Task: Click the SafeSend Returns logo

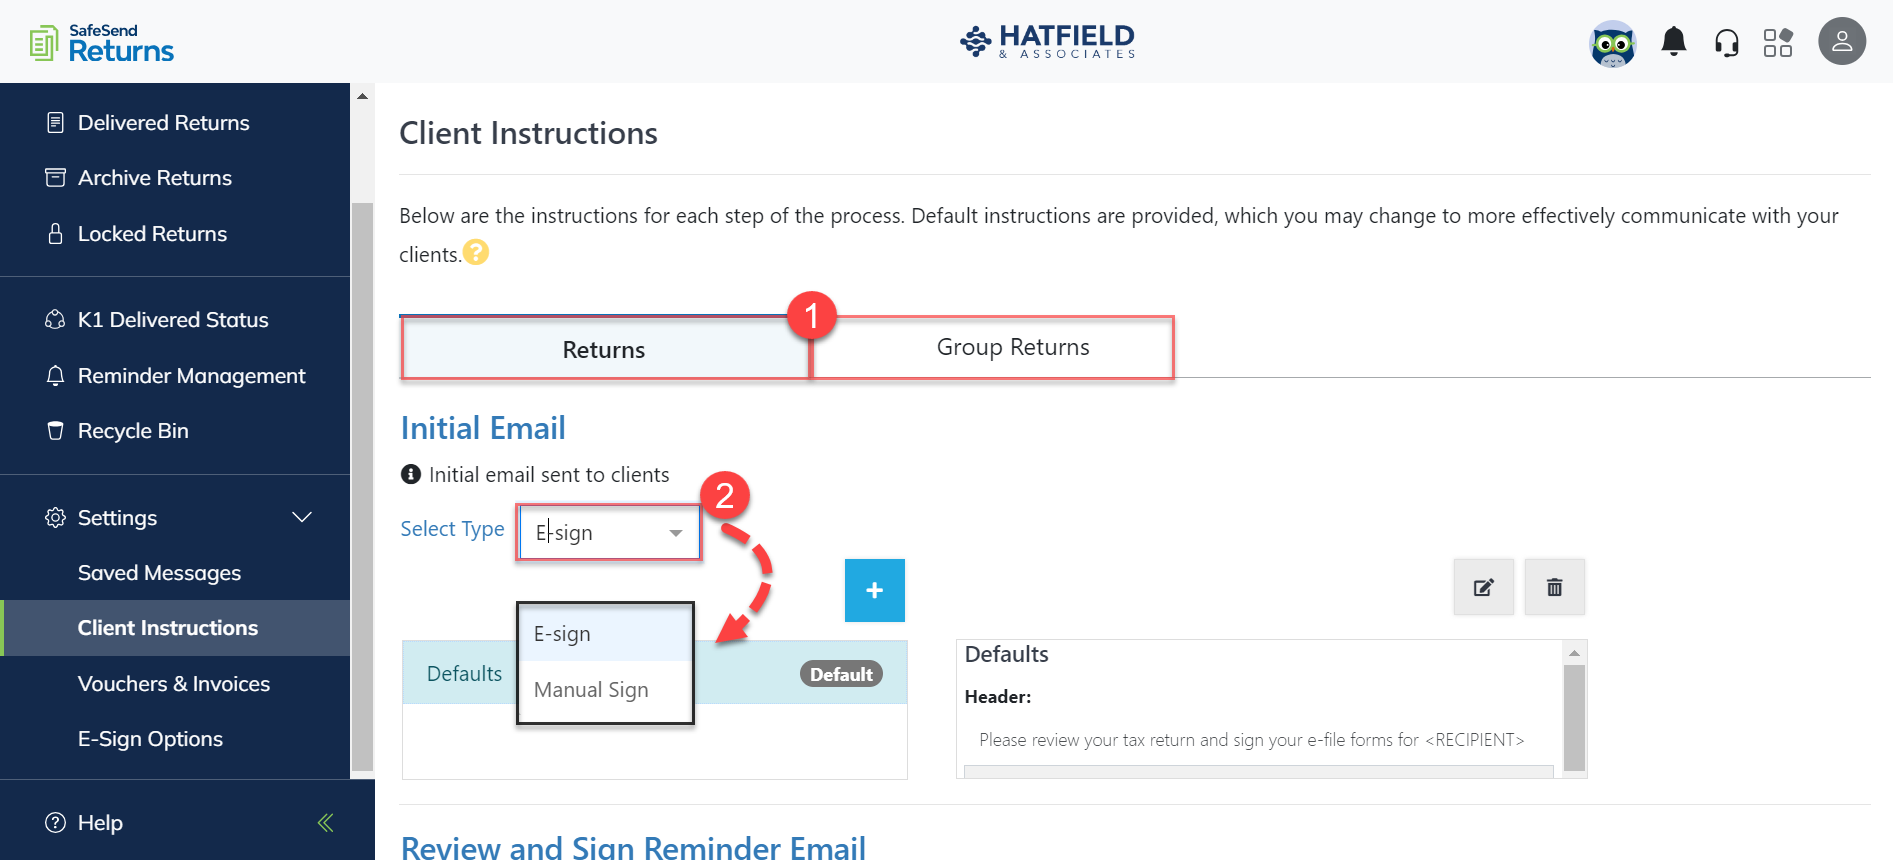Action: 100,41
